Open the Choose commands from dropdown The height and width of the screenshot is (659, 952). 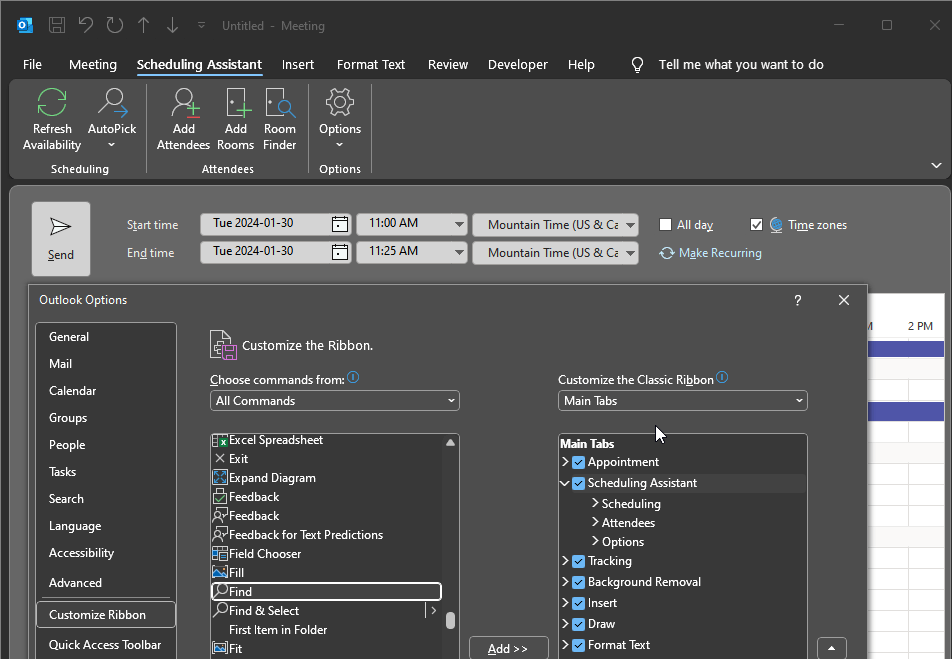point(335,401)
